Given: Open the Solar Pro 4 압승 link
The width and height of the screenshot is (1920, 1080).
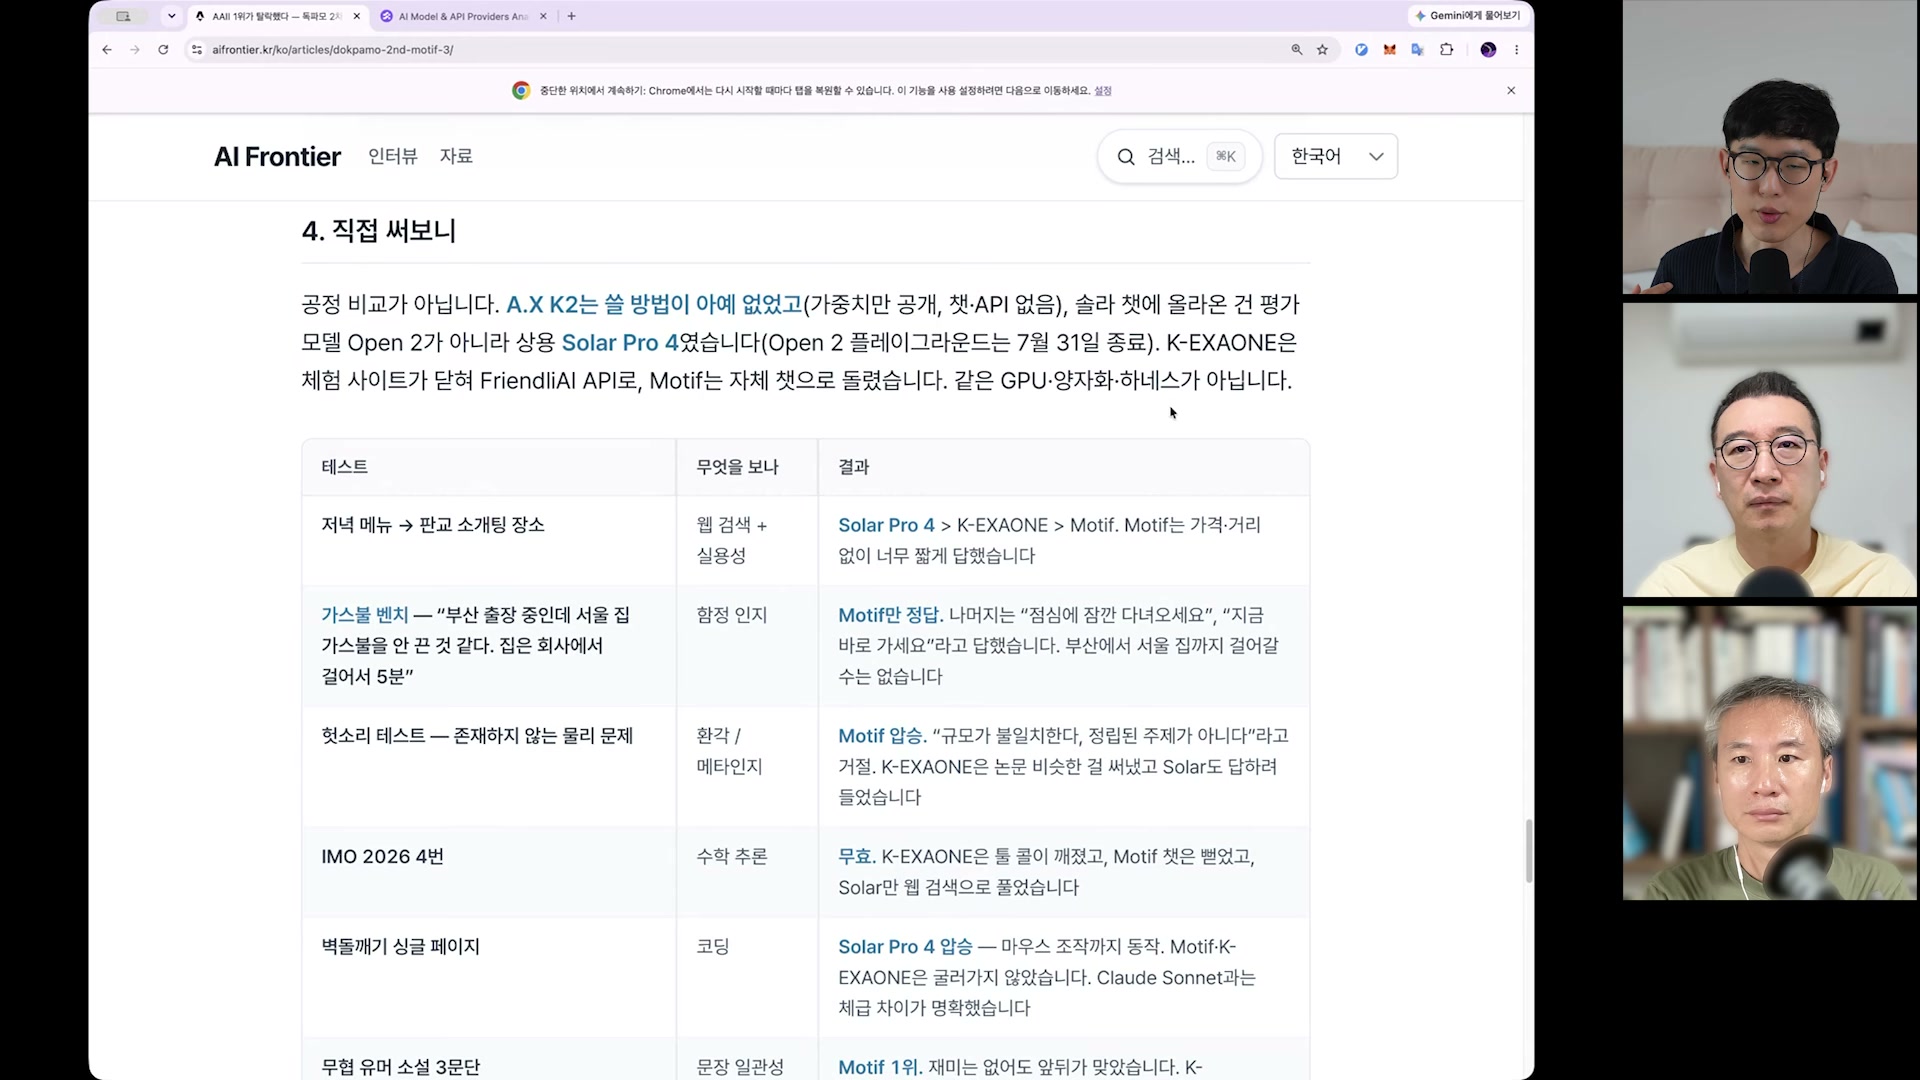Looking at the screenshot, I should (x=905, y=947).
